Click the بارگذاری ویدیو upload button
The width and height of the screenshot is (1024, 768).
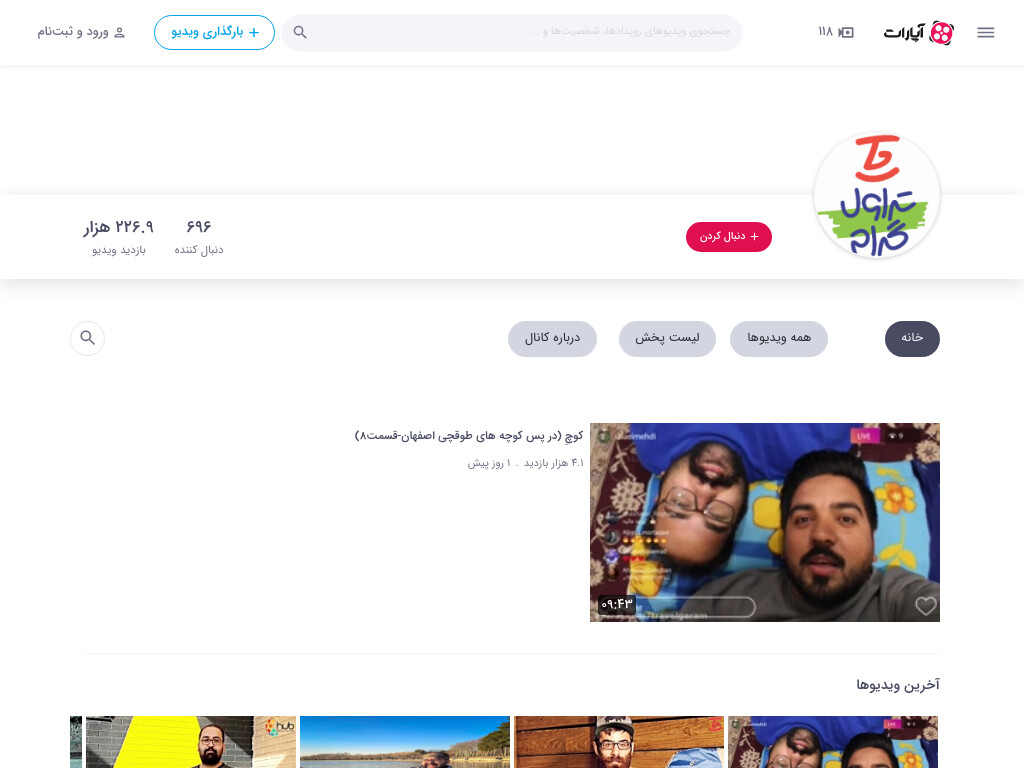click(x=214, y=32)
